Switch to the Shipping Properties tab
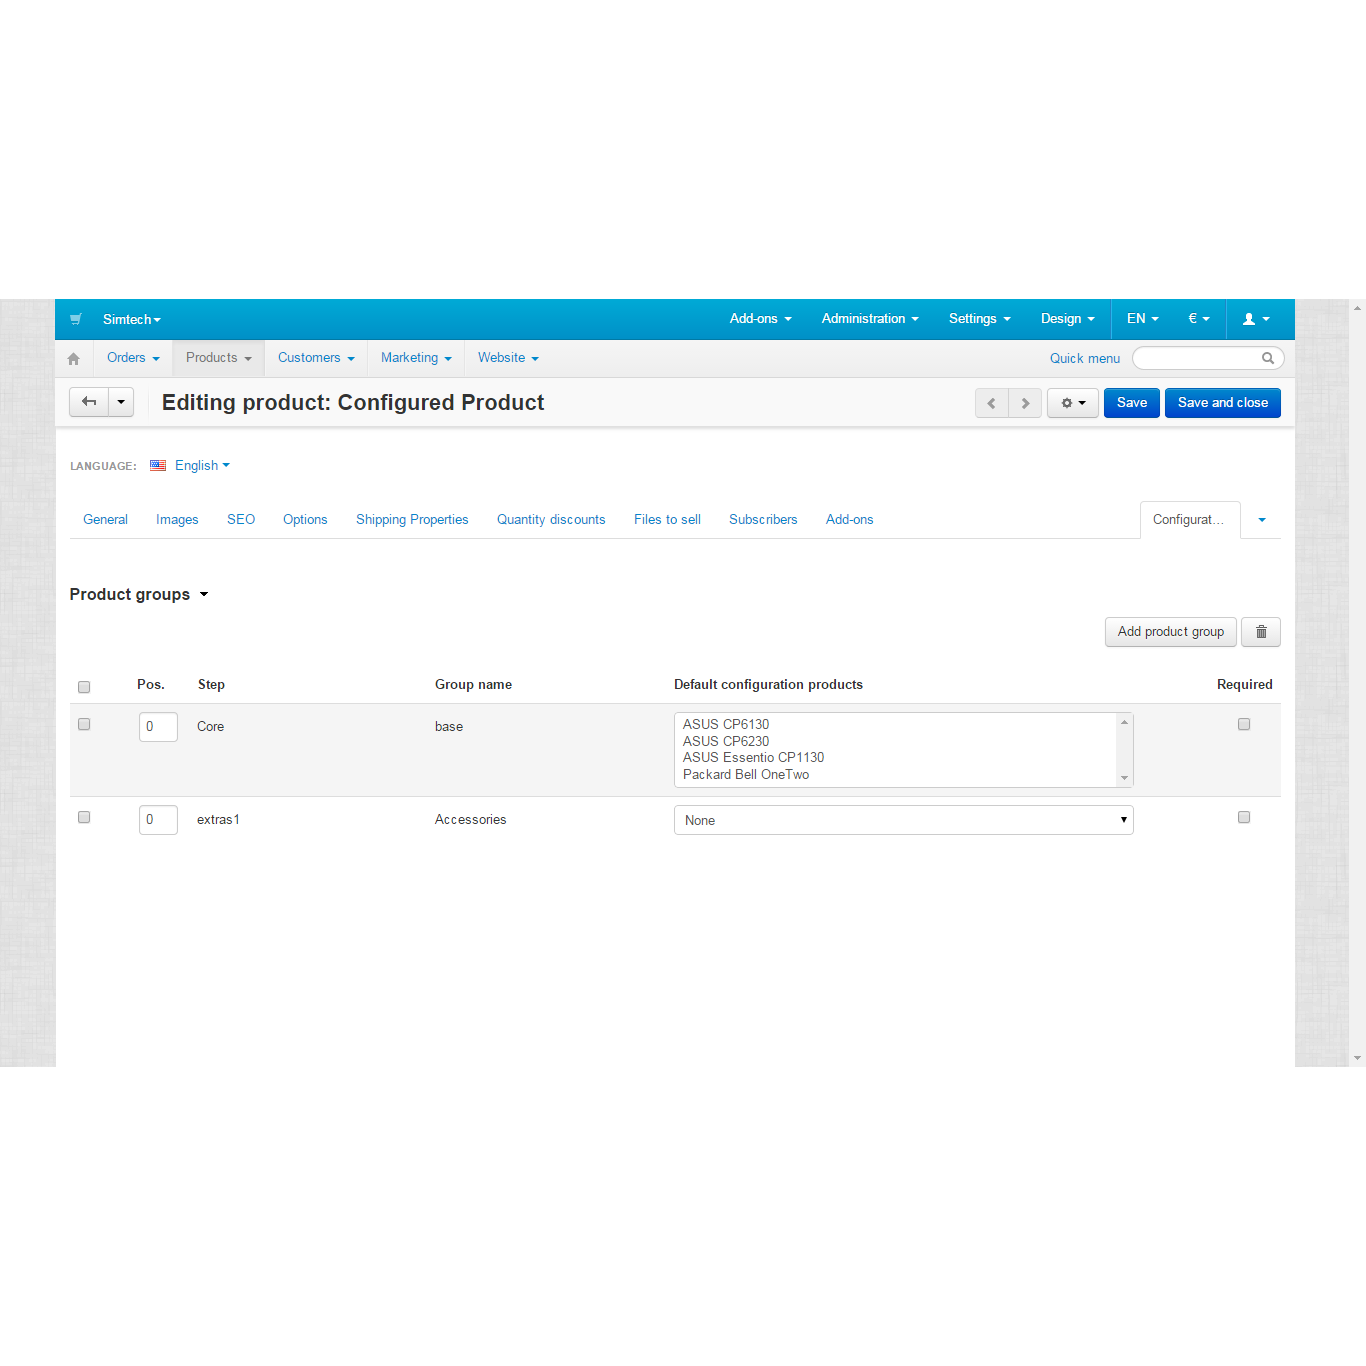This screenshot has width=1366, height=1366. click(x=412, y=520)
